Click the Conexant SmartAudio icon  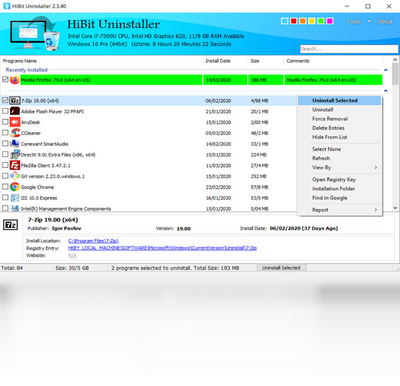15,144
